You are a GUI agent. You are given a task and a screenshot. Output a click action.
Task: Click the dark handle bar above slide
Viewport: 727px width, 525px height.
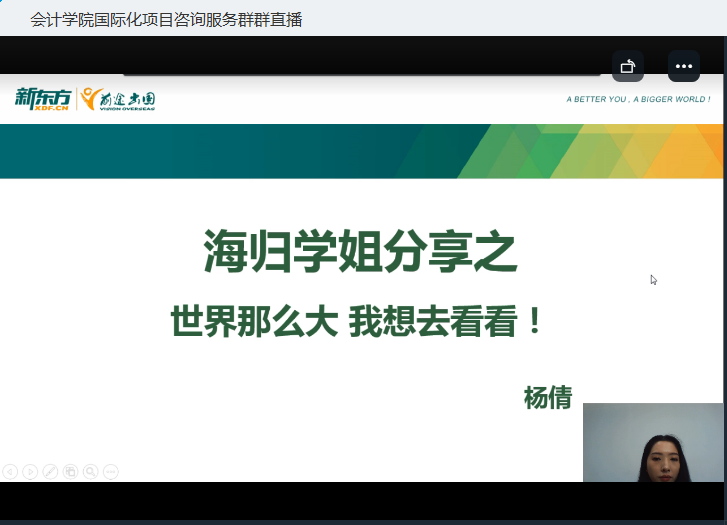(x=360, y=71)
